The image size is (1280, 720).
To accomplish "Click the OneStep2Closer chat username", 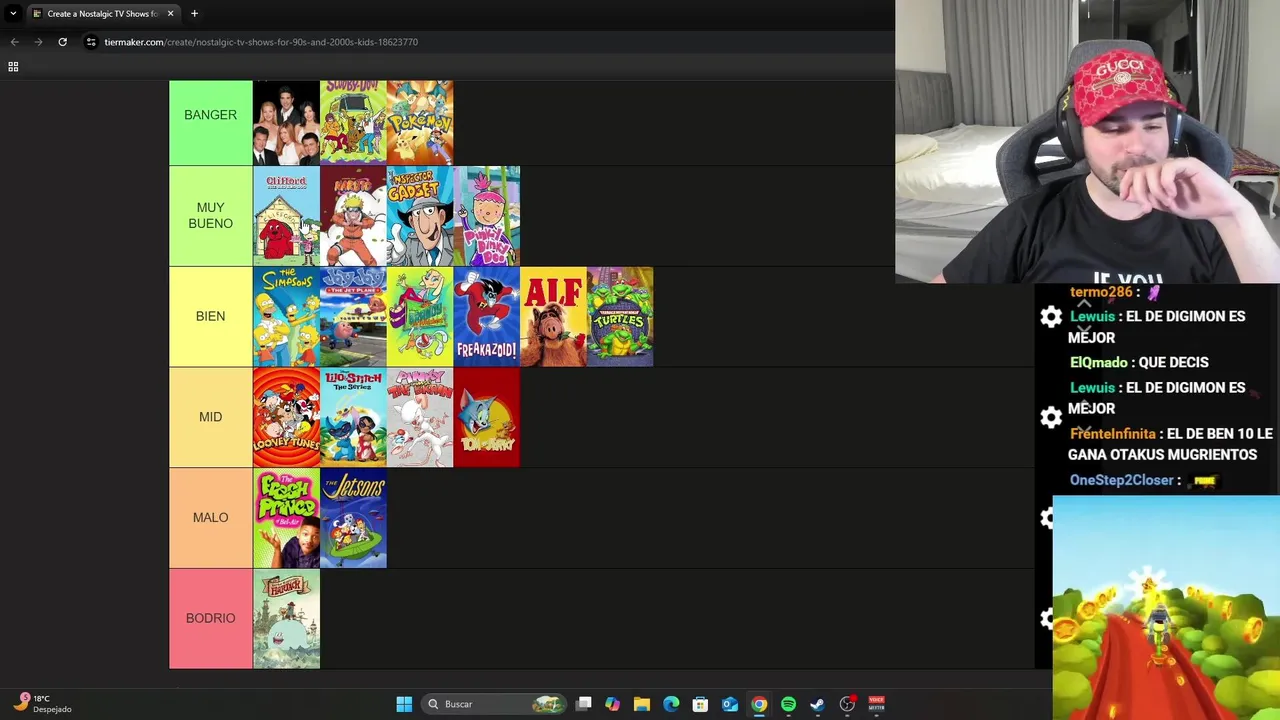I will [1121, 480].
